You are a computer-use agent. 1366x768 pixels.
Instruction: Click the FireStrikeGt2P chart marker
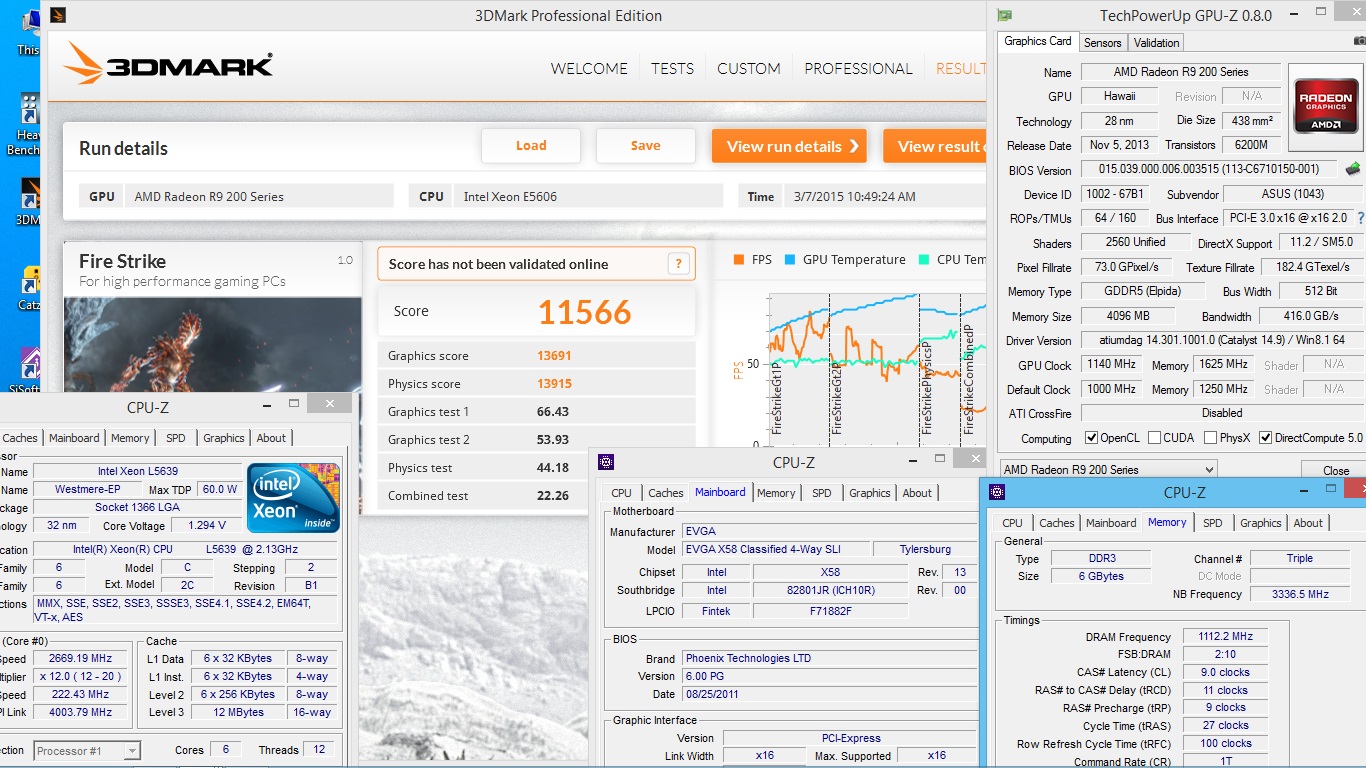coord(837,398)
